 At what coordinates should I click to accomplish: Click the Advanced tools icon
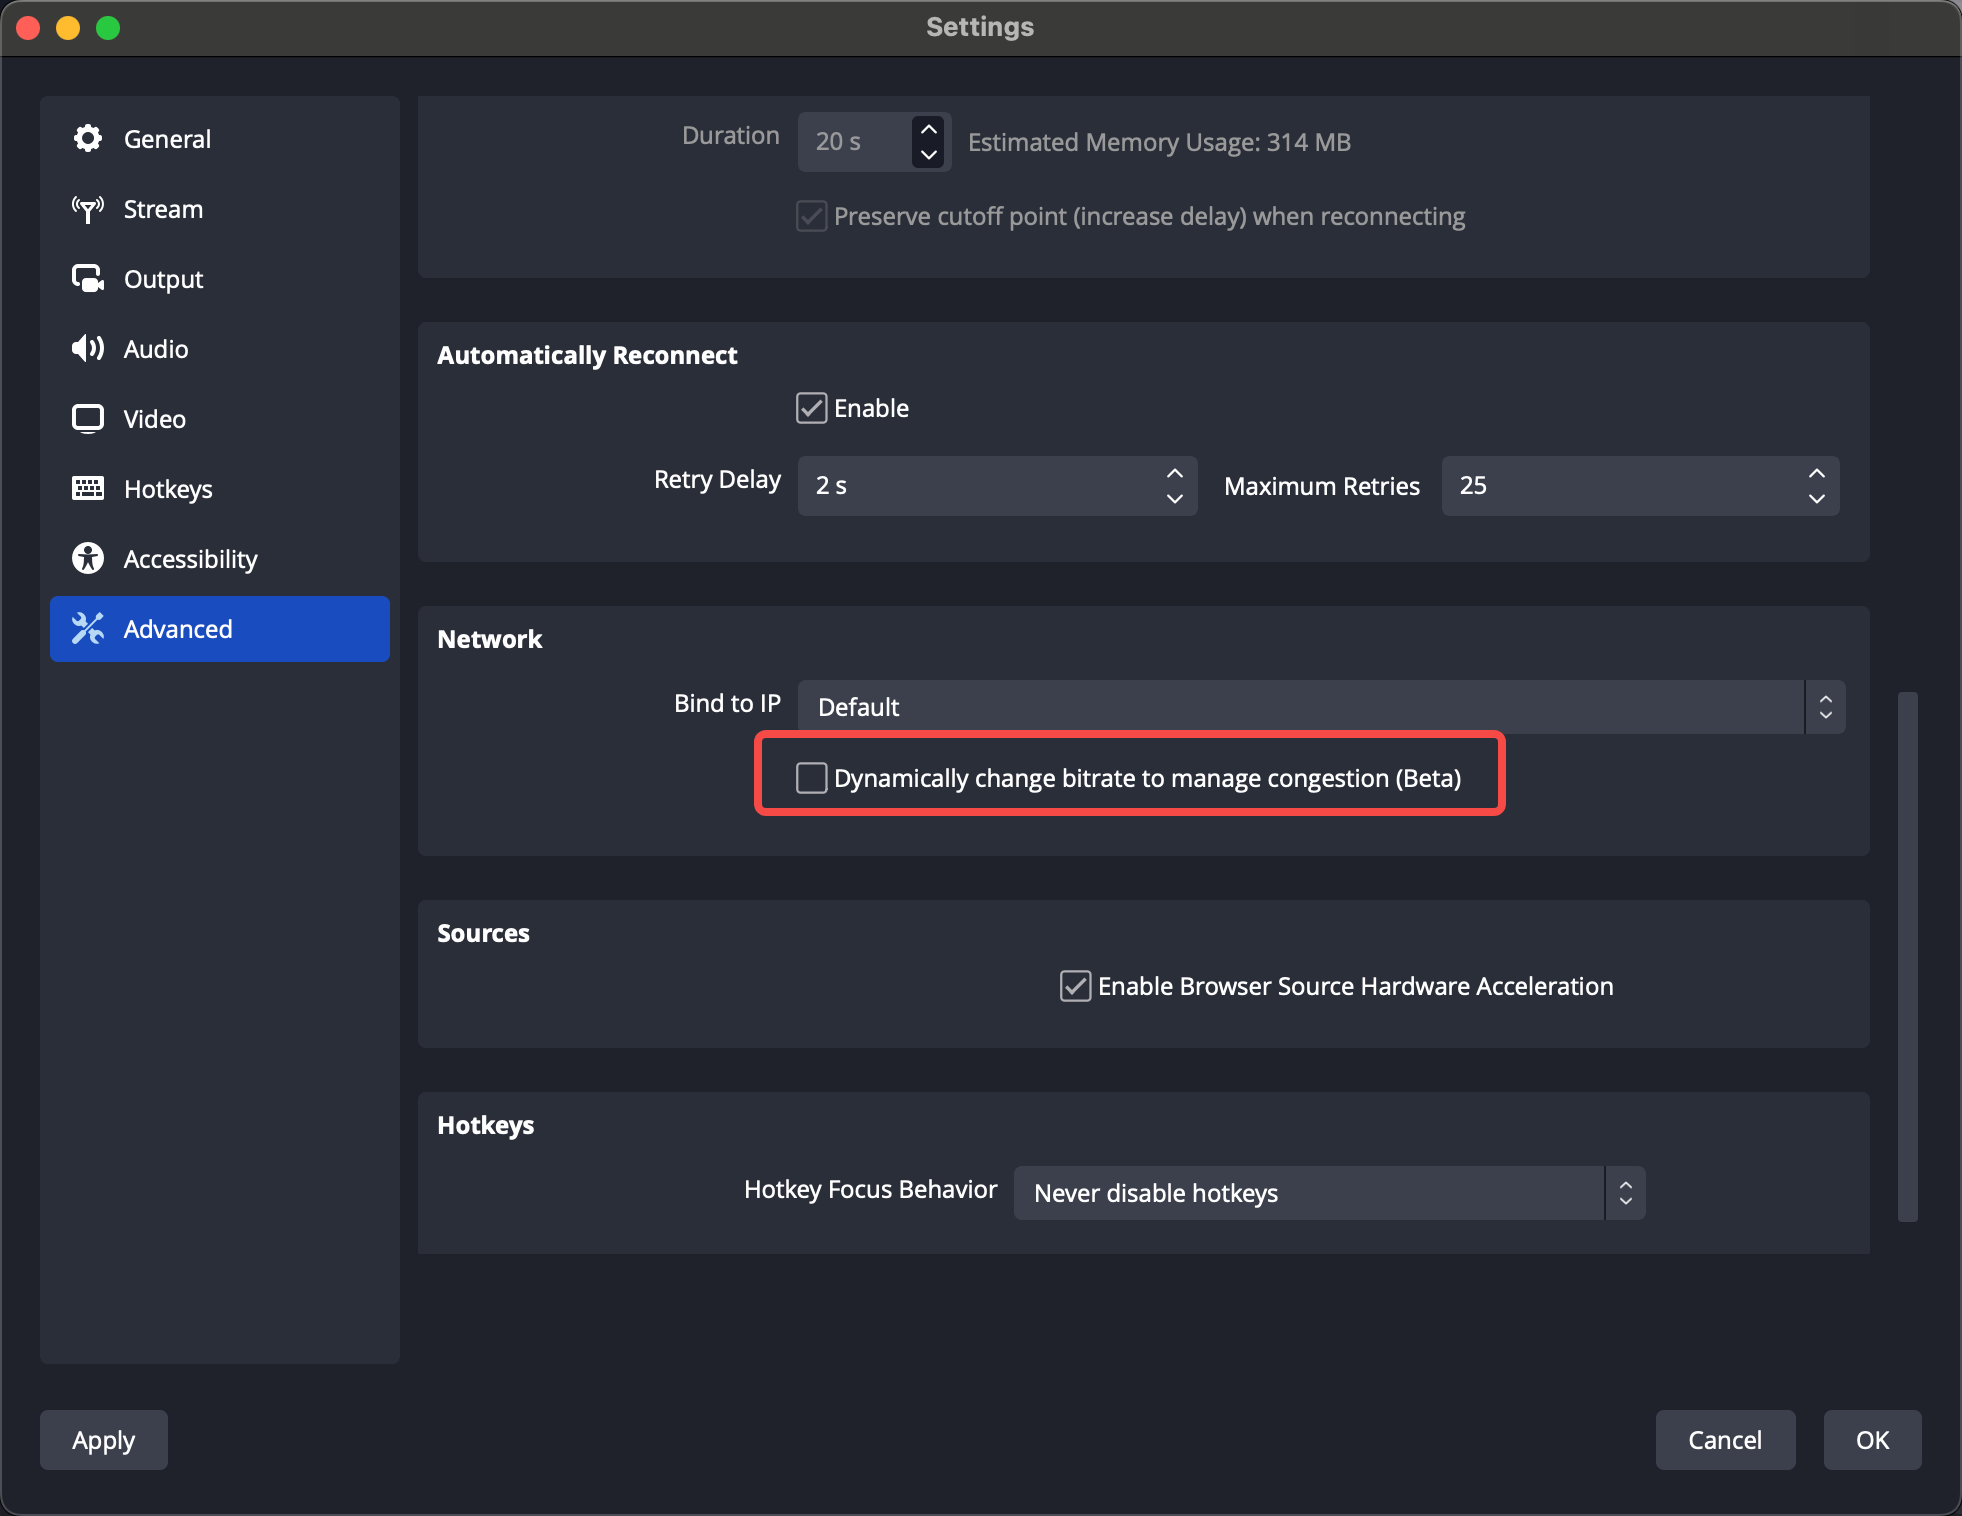pos(88,629)
